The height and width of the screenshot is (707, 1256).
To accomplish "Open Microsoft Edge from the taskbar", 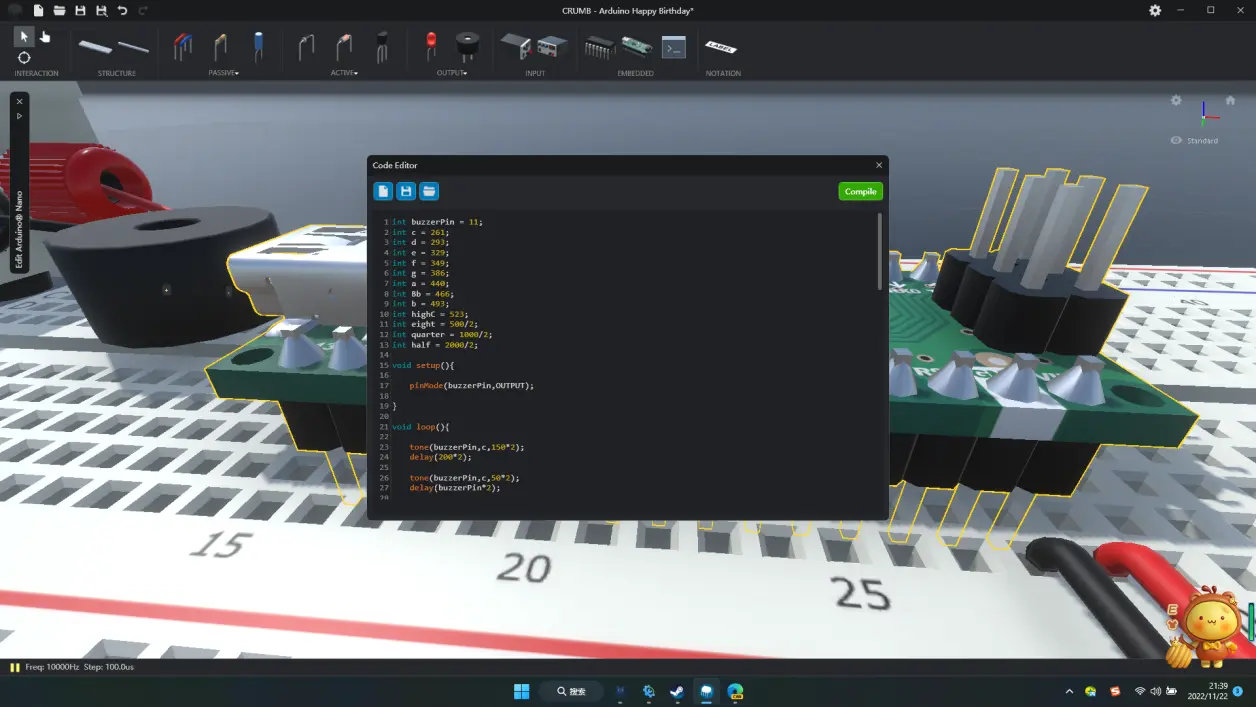I will pyautogui.click(x=735, y=691).
